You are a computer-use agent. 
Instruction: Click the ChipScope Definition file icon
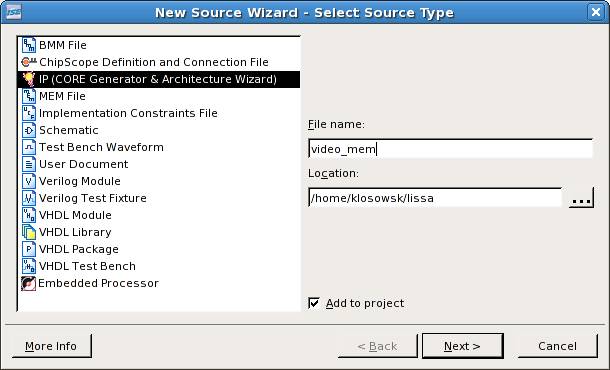point(29,62)
